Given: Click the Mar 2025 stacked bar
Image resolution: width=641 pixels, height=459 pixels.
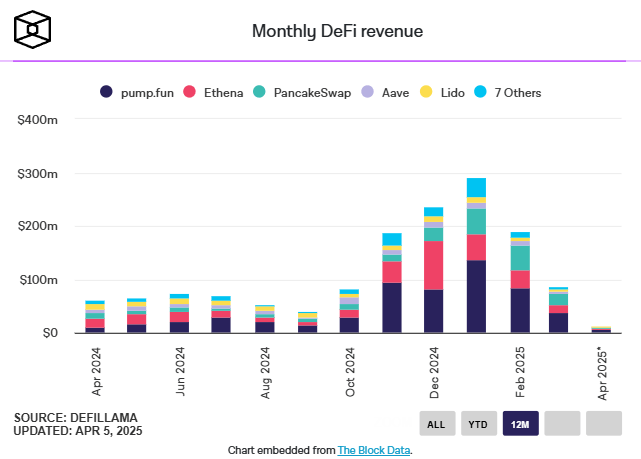Looking at the screenshot, I should pos(558,310).
